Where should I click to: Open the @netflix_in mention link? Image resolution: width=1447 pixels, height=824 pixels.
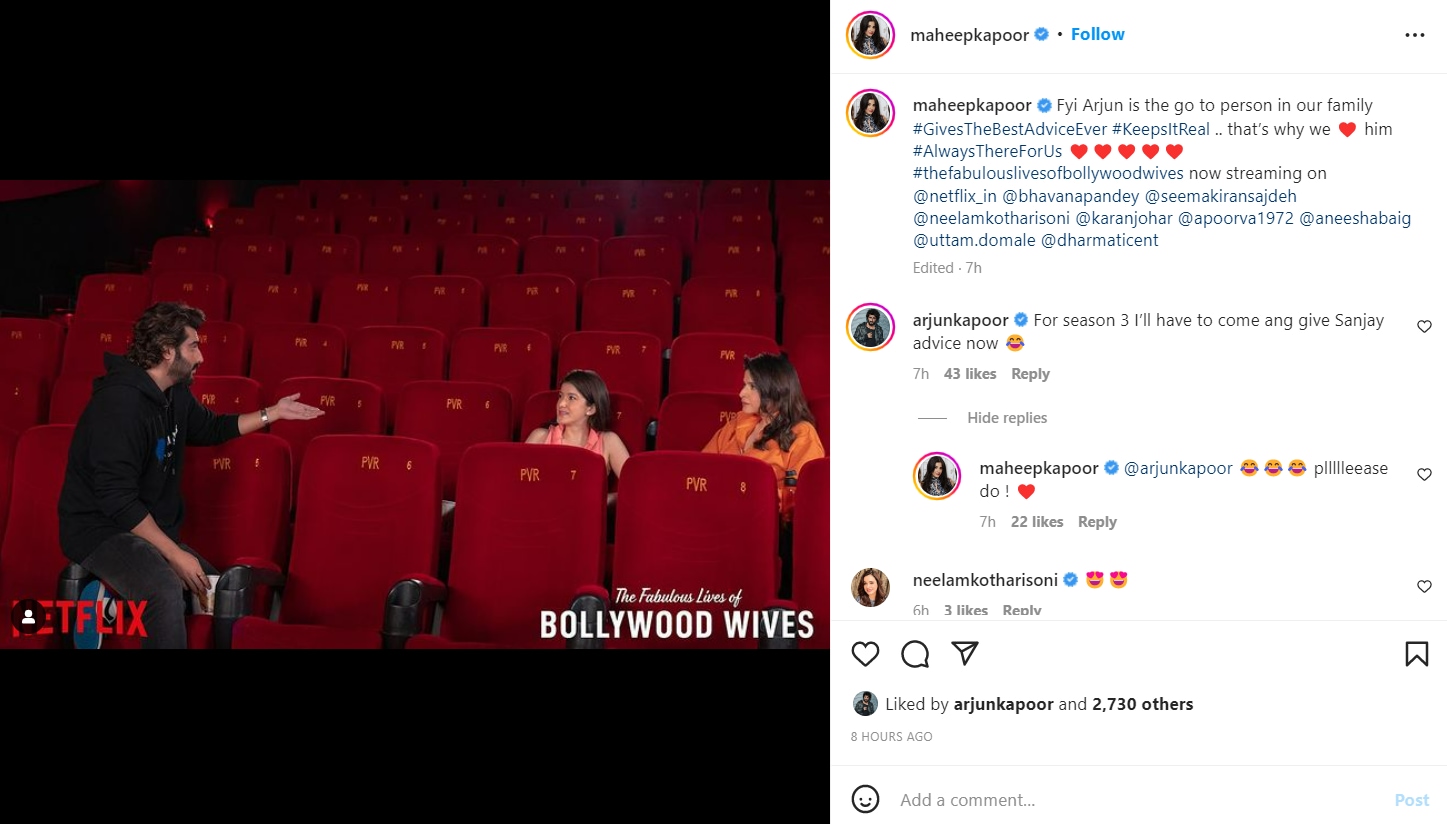pos(955,196)
